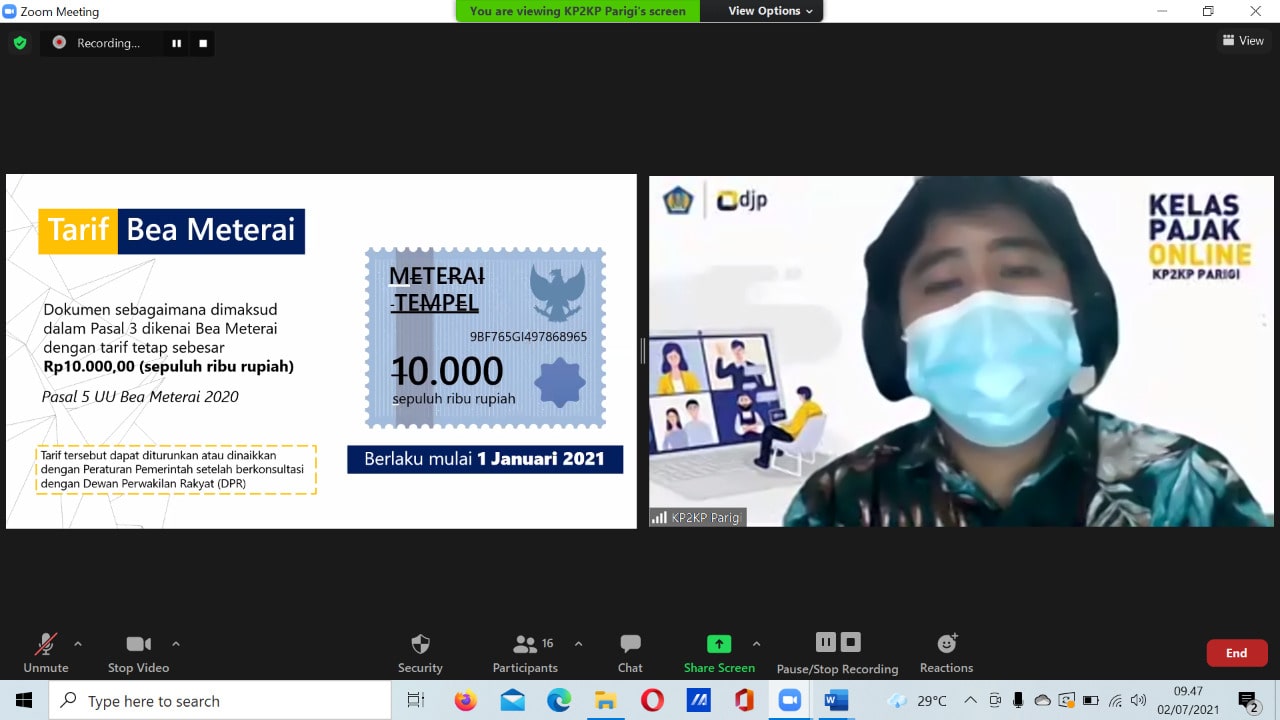Expand video options arrow beside Stop Video
The image size is (1280, 720).
point(176,644)
